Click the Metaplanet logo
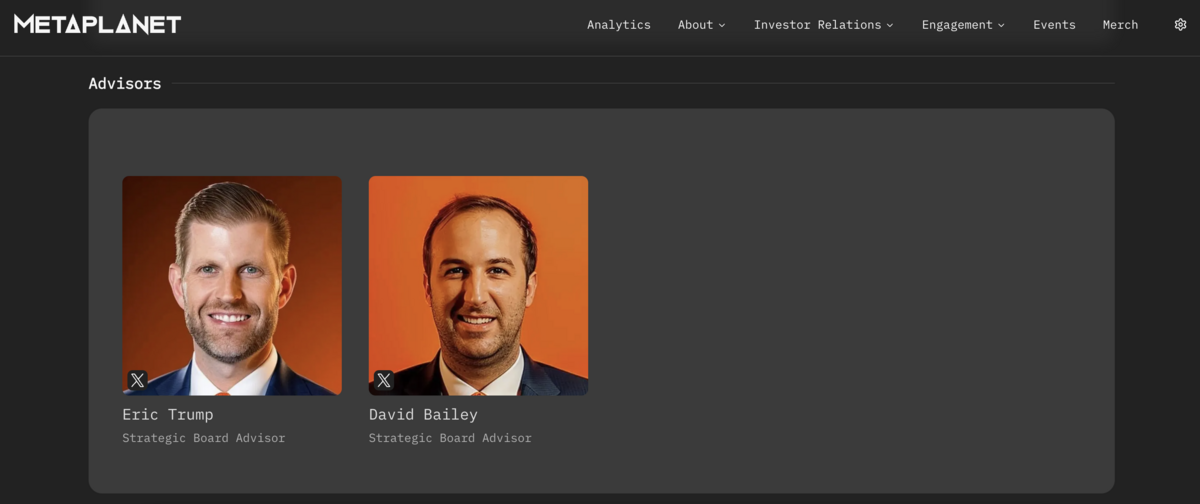 coord(97,24)
